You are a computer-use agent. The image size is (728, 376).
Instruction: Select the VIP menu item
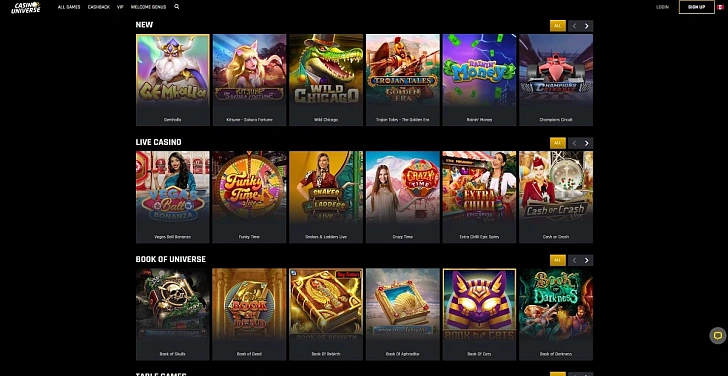pyautogui.click(x=120, y=7)
